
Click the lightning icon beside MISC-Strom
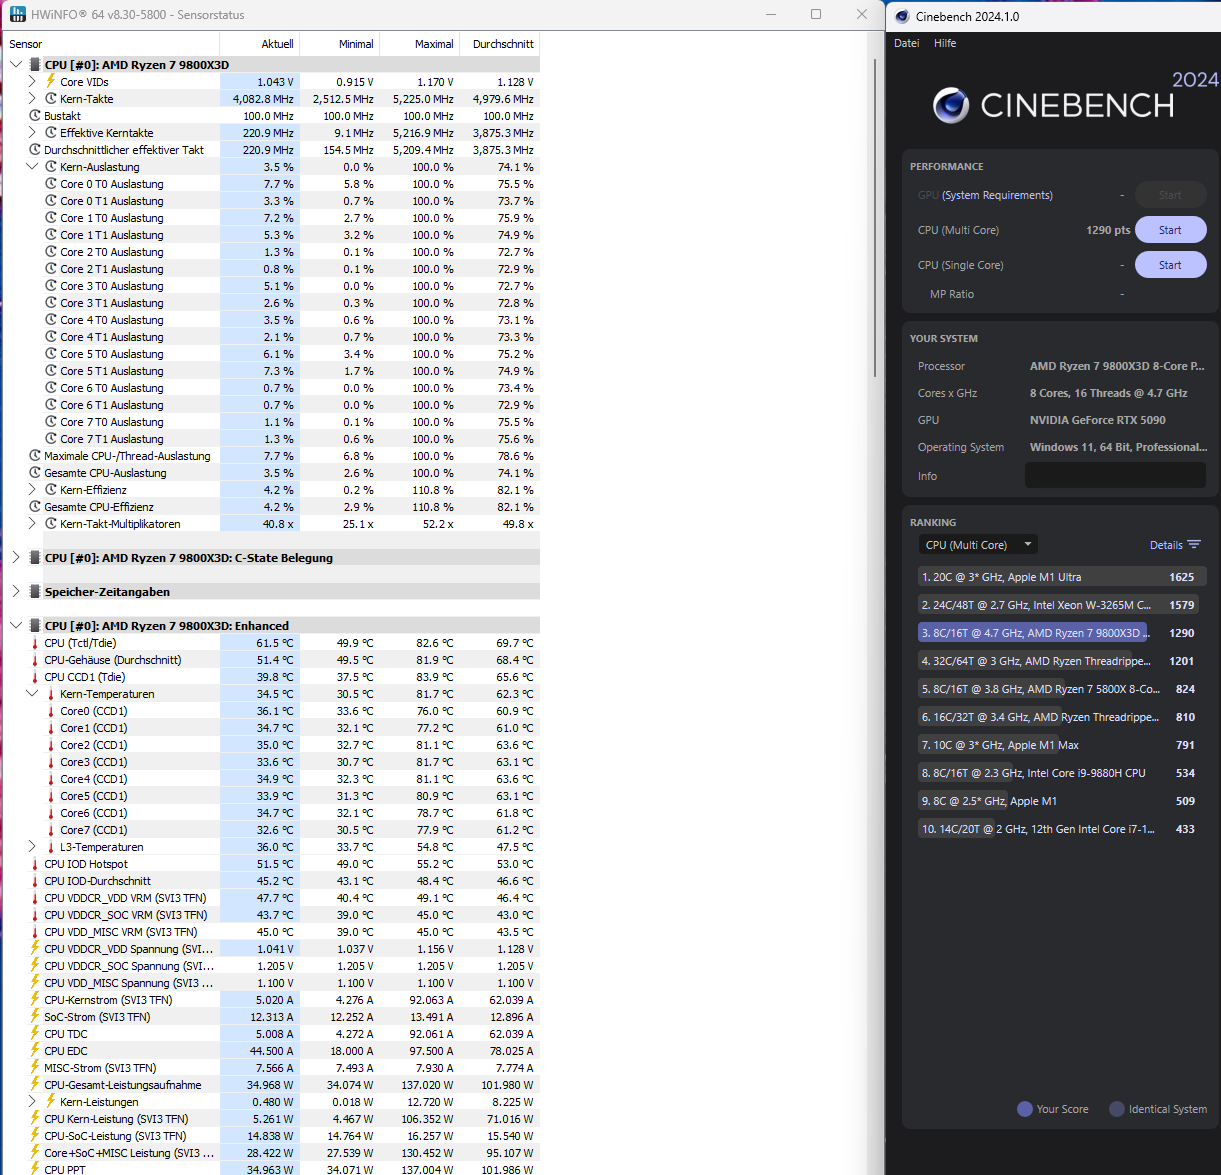(x=35, y=1067)
